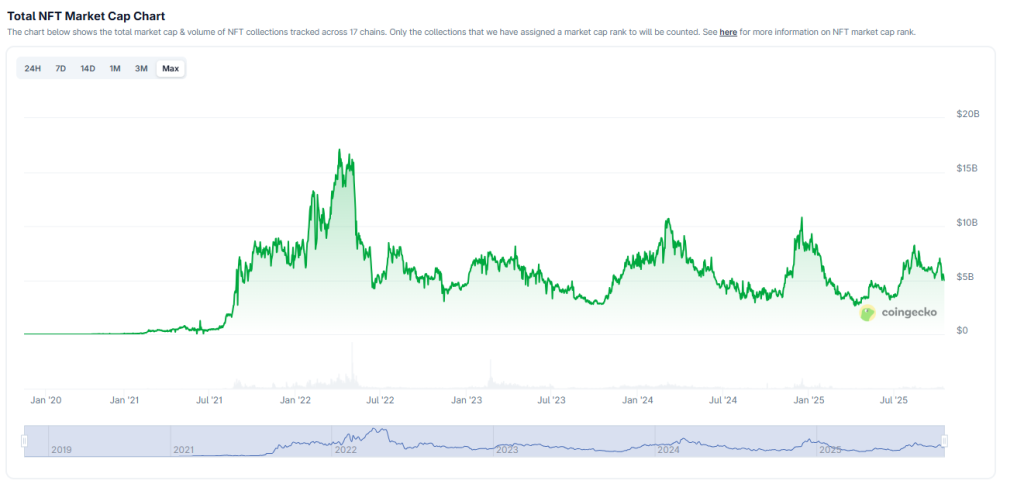The height and width of the screenshot is (491, 1024).
Task: Click the $0 y-axis label
Action: tap(963, 330)
